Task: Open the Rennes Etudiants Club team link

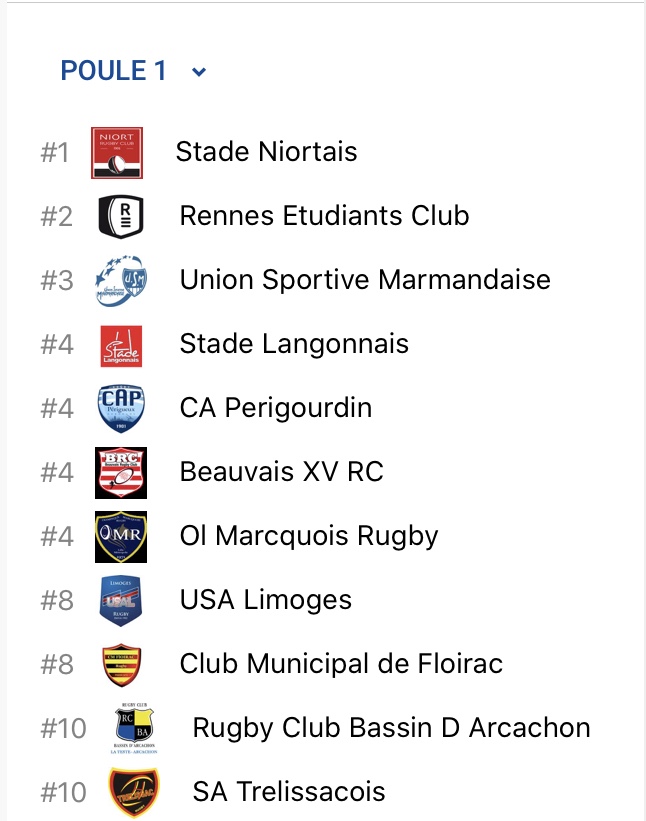Action: (x=324, y=216)
